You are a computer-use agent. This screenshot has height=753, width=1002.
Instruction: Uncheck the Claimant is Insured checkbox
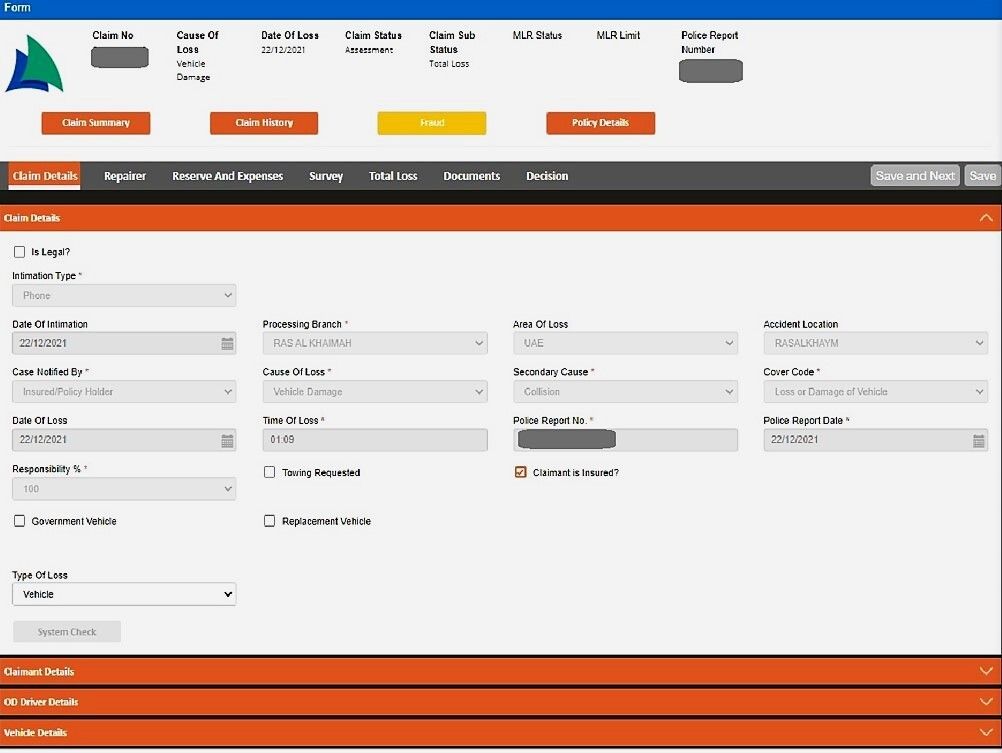click(520, 472)
